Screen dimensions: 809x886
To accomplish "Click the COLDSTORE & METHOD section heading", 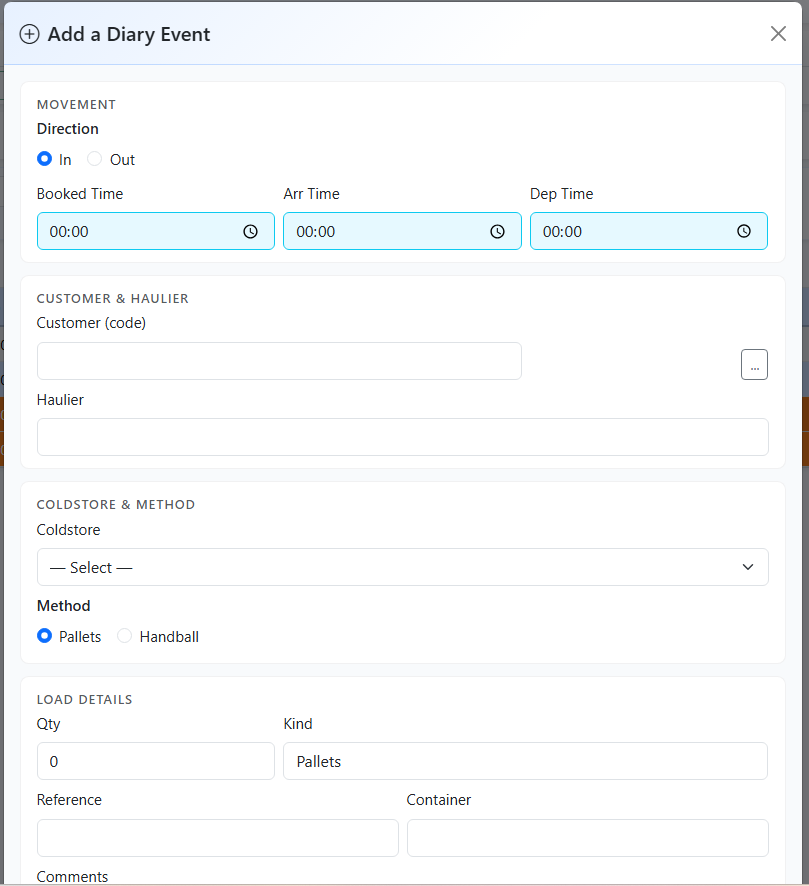I will point(116,505).
